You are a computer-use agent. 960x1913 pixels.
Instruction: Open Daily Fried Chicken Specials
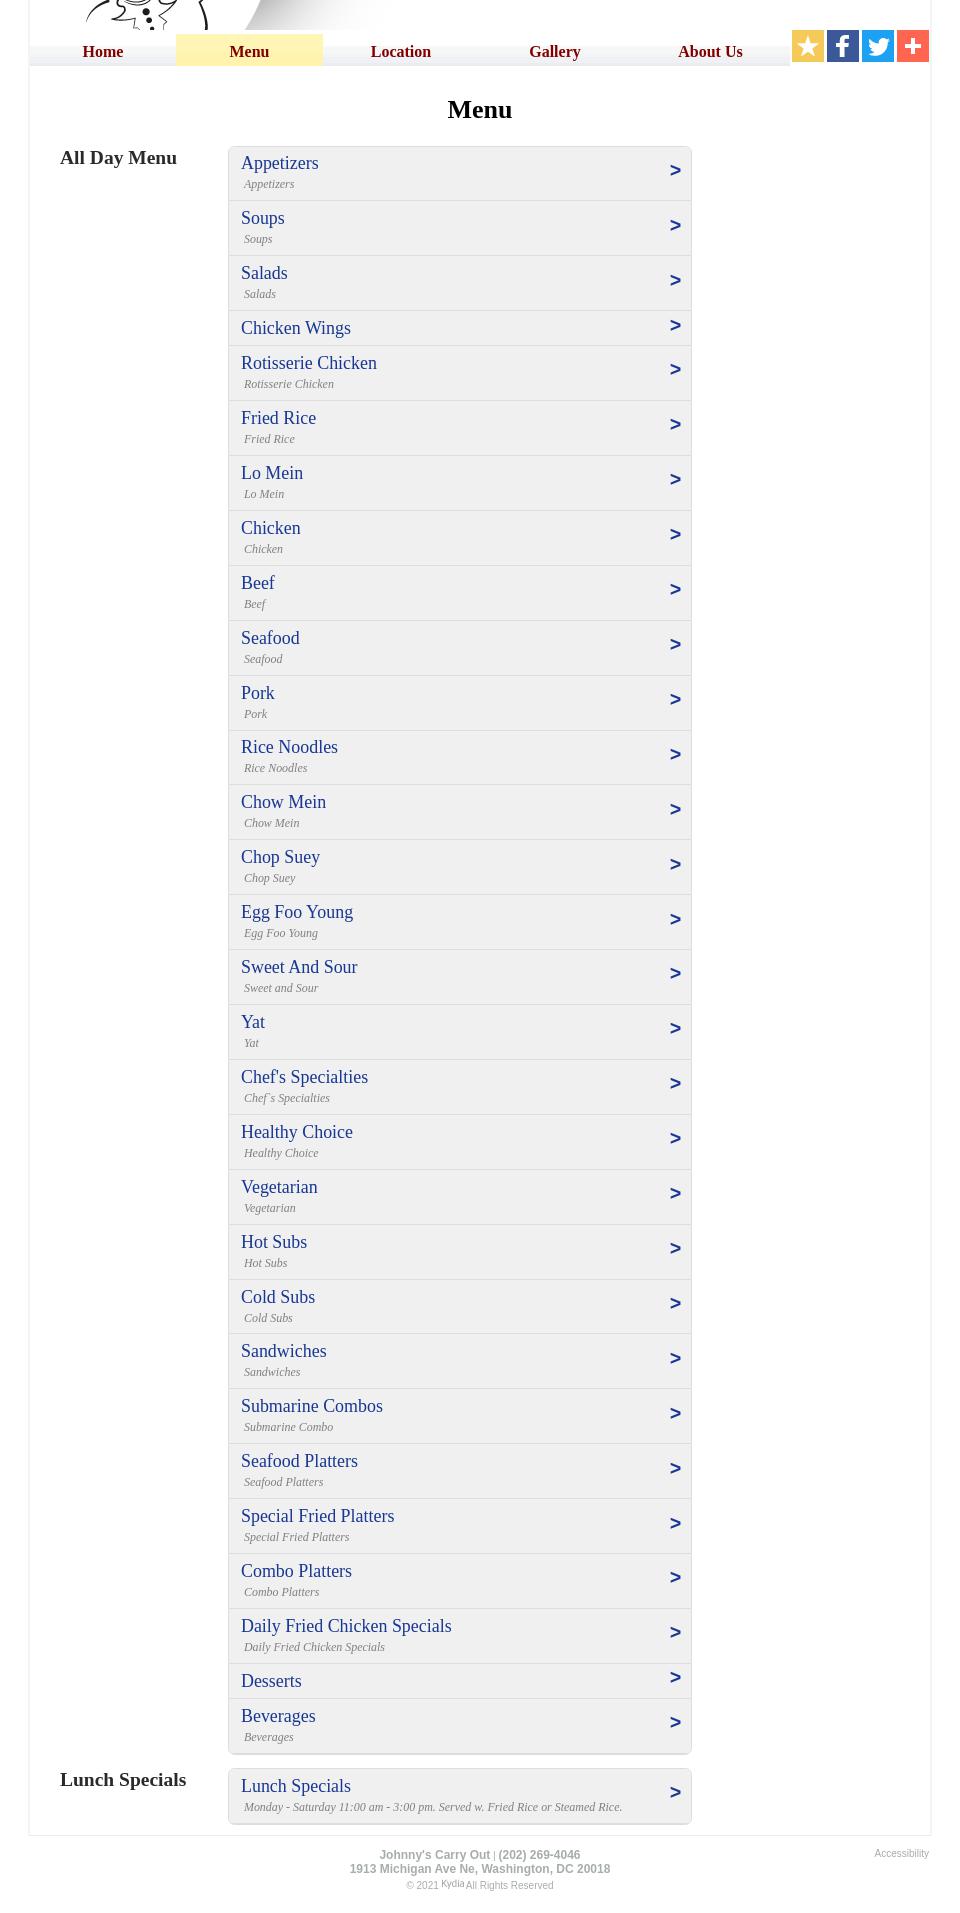click(346, 1626)
